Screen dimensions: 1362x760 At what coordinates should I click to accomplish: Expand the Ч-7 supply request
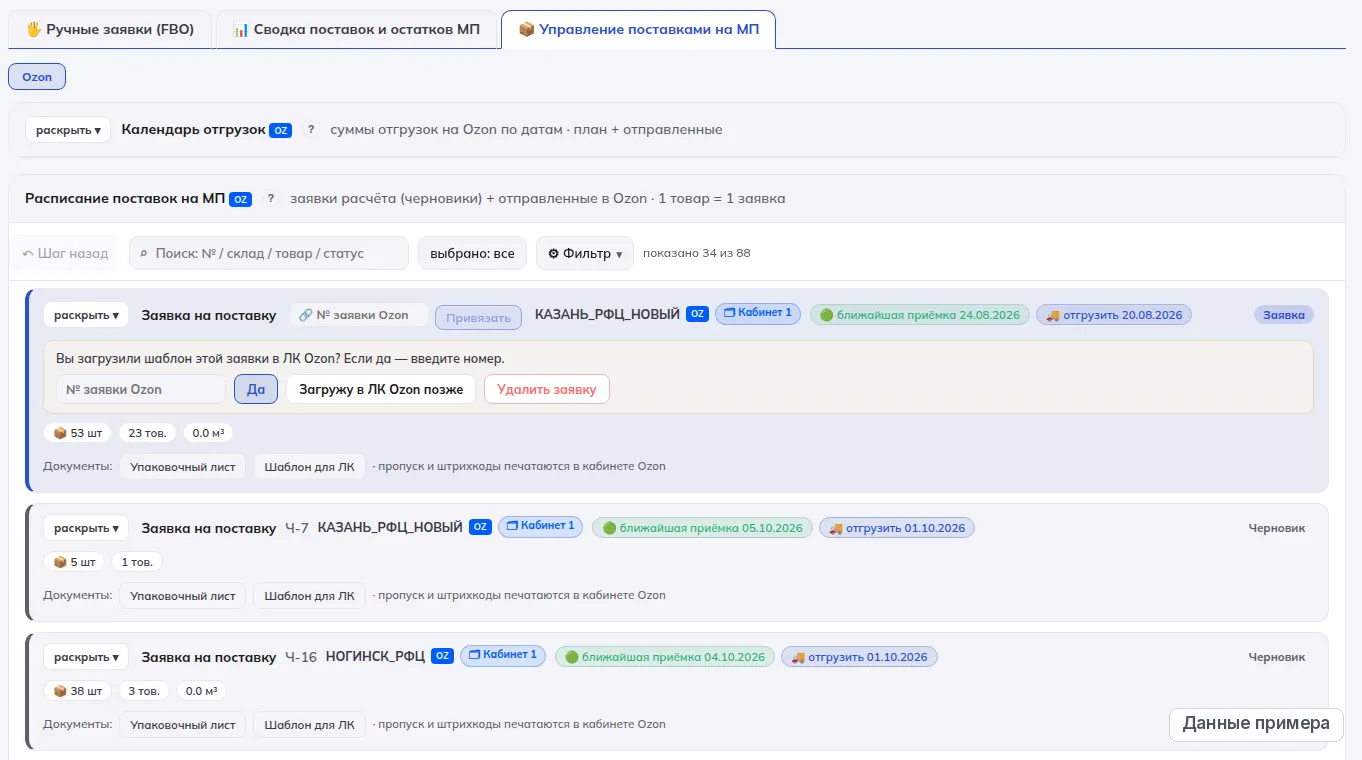86,528
